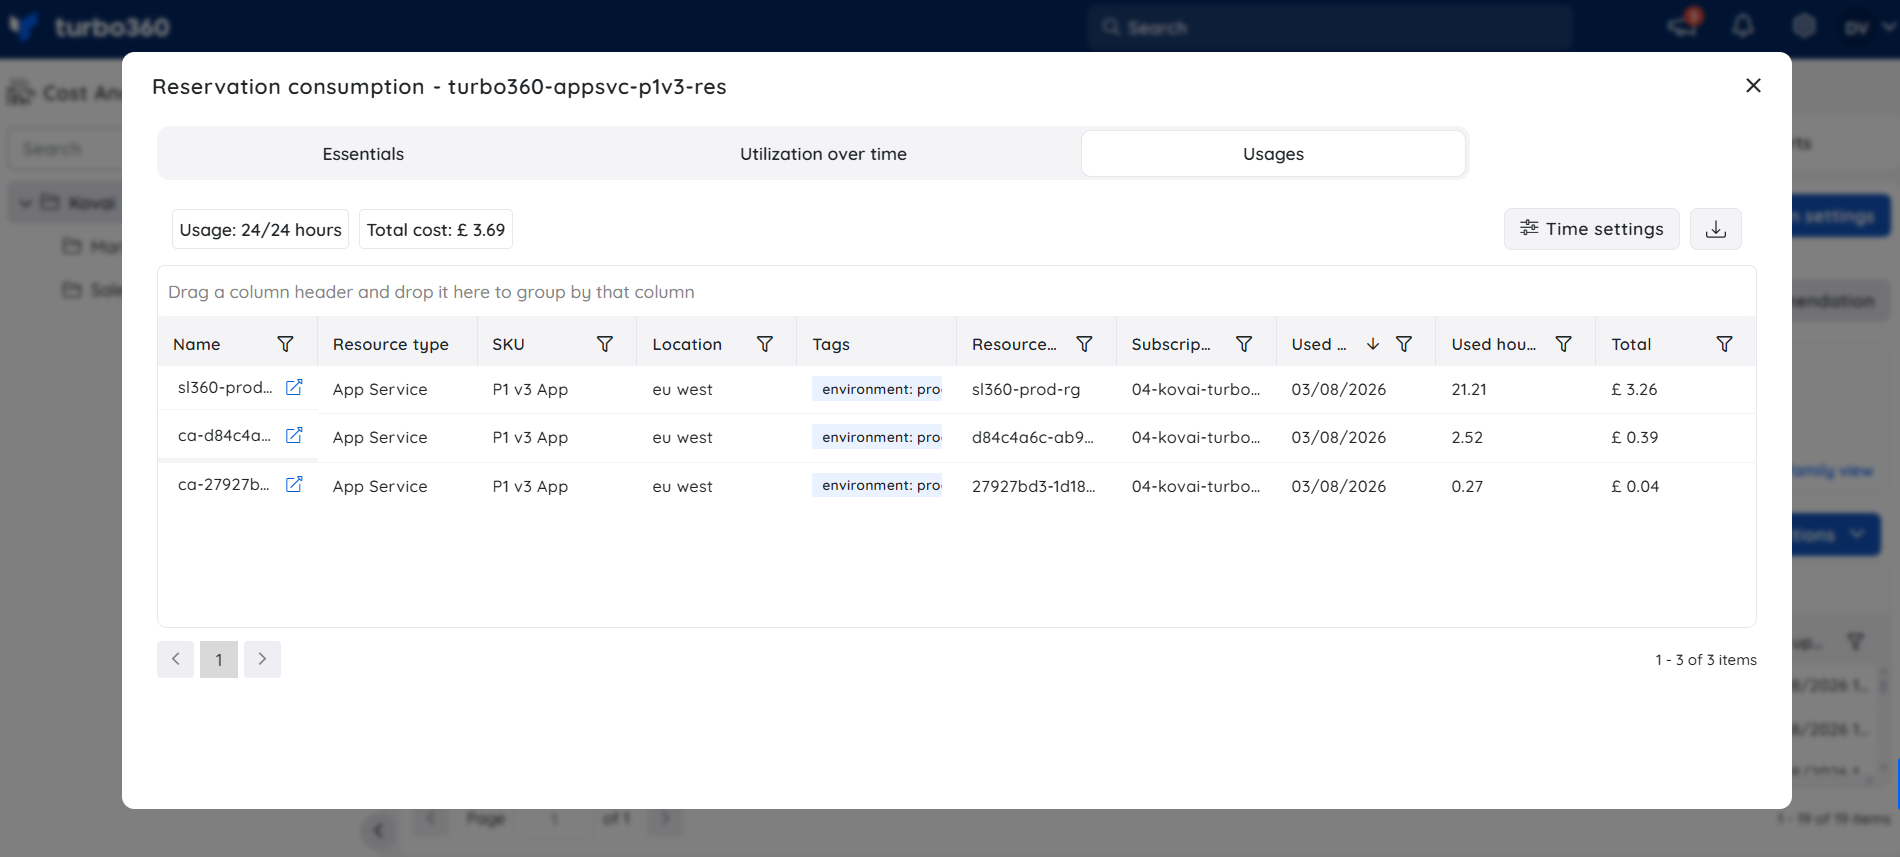The image size is (1900, 857).
Task: Close the Reservation consumption dialog
Action: click(1753, 86)
